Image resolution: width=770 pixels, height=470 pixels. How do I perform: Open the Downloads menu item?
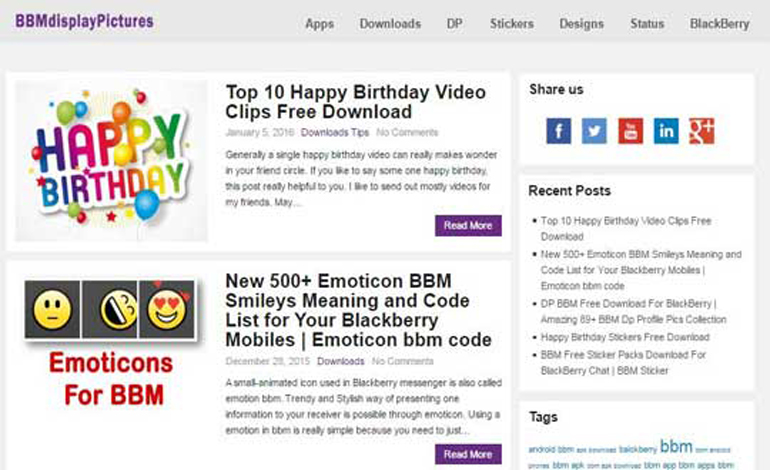390,24
